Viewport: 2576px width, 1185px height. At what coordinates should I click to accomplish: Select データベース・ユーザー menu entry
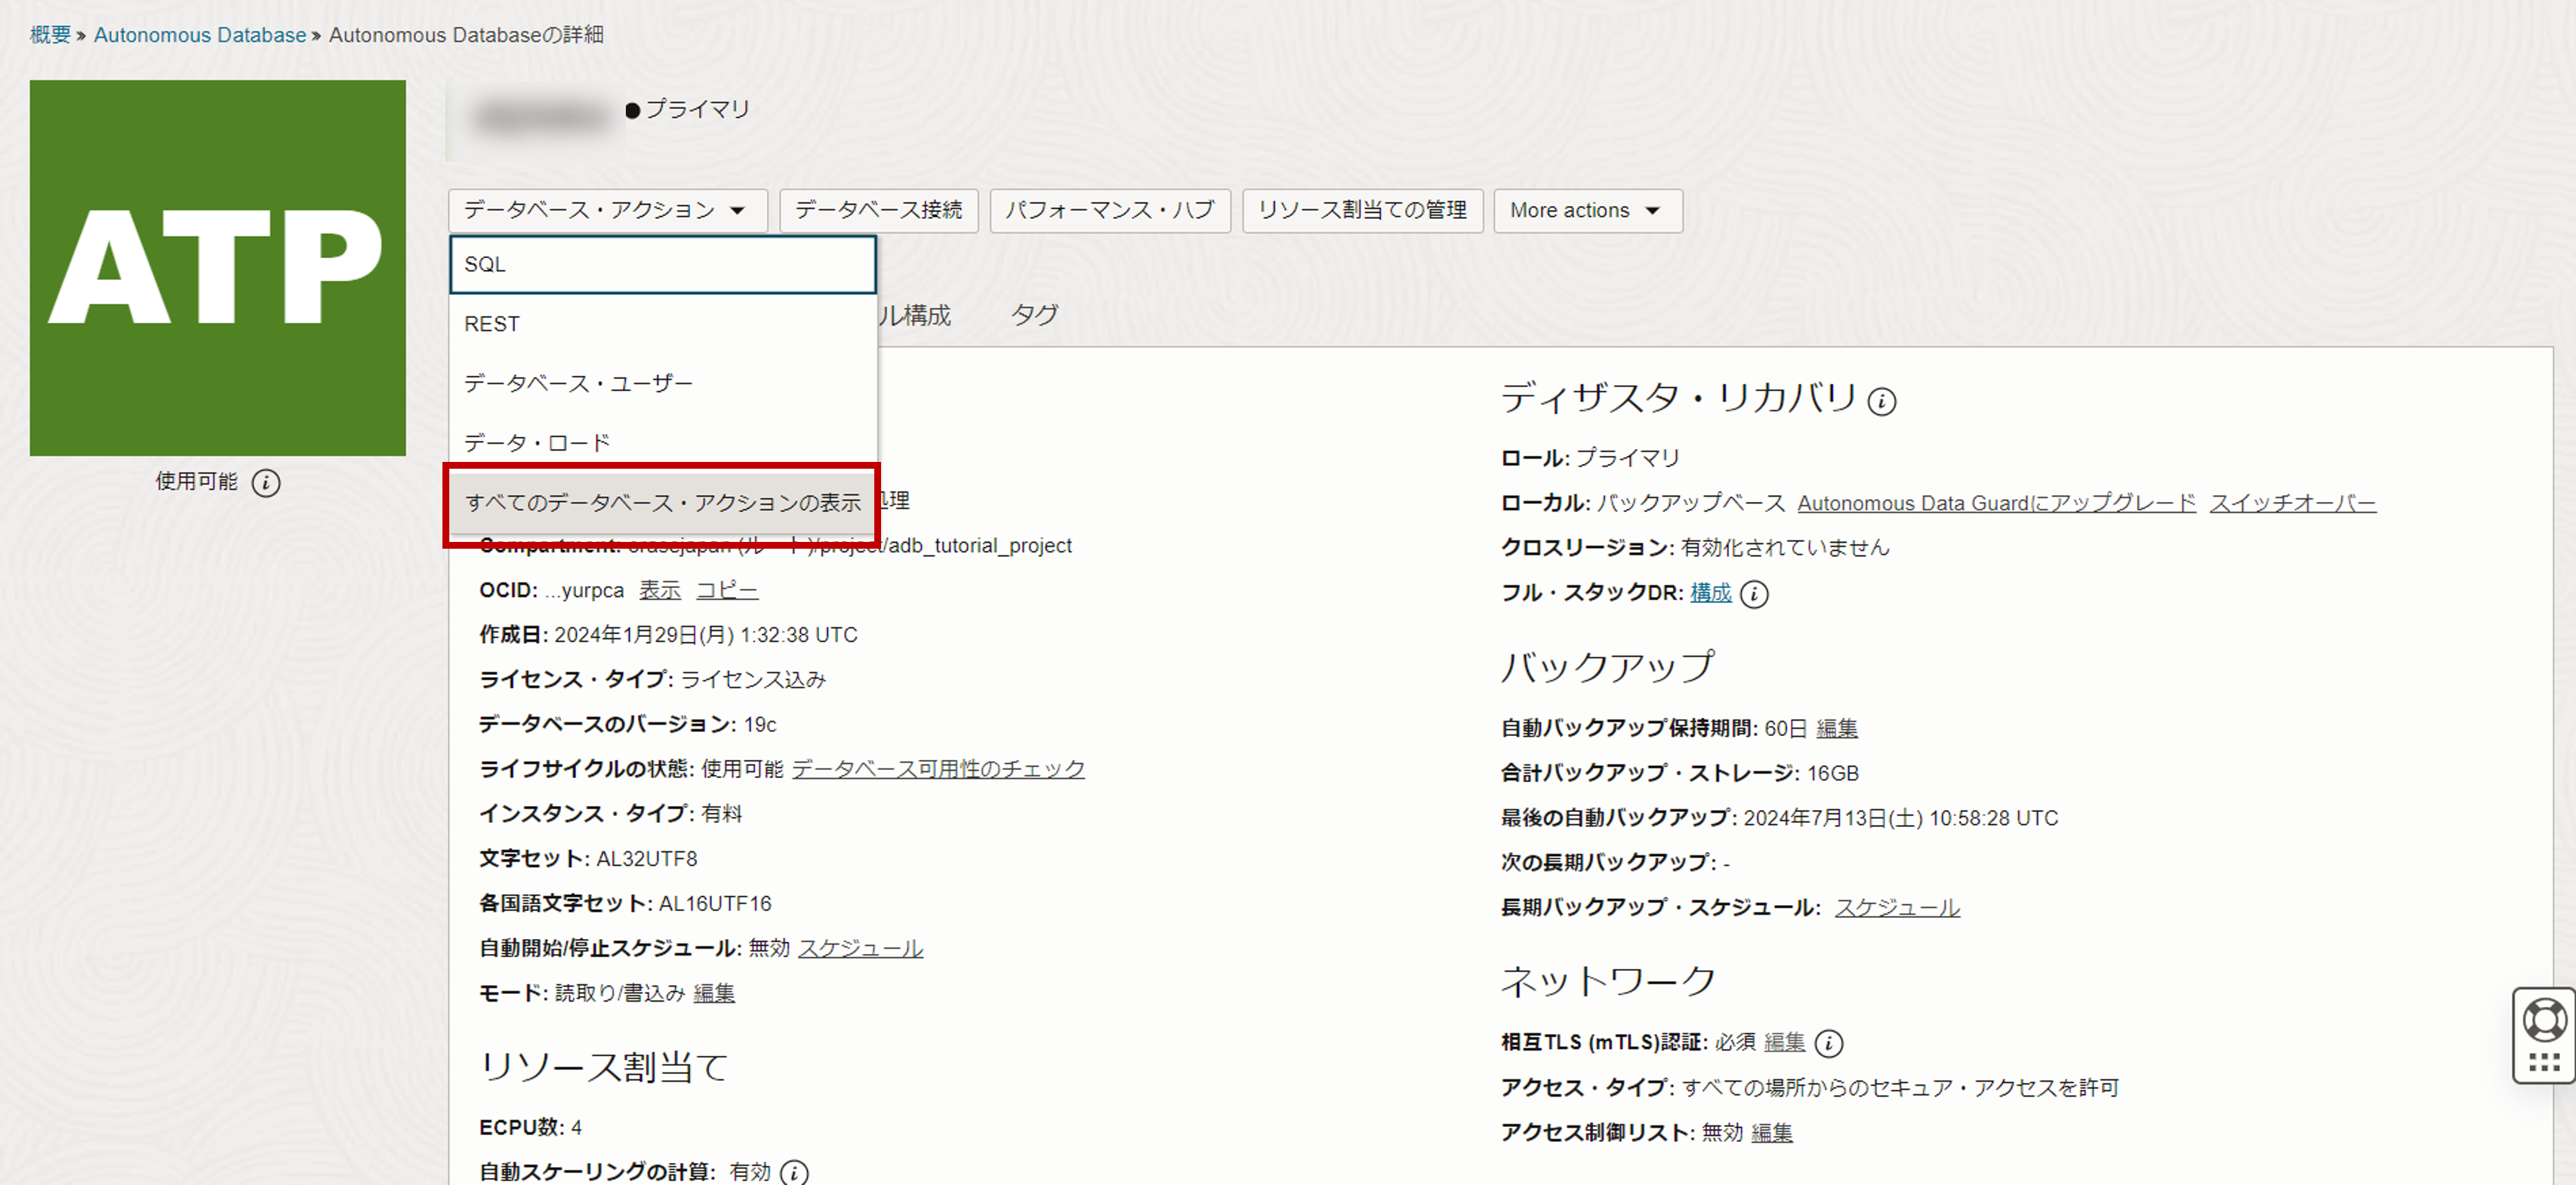(662, 383)
